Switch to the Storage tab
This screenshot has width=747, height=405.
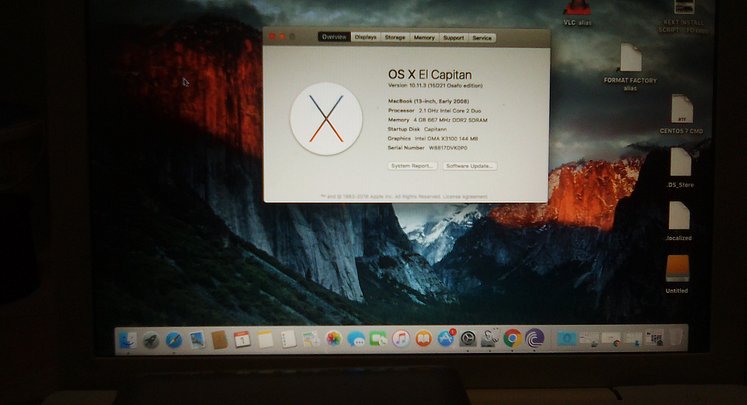395,37
